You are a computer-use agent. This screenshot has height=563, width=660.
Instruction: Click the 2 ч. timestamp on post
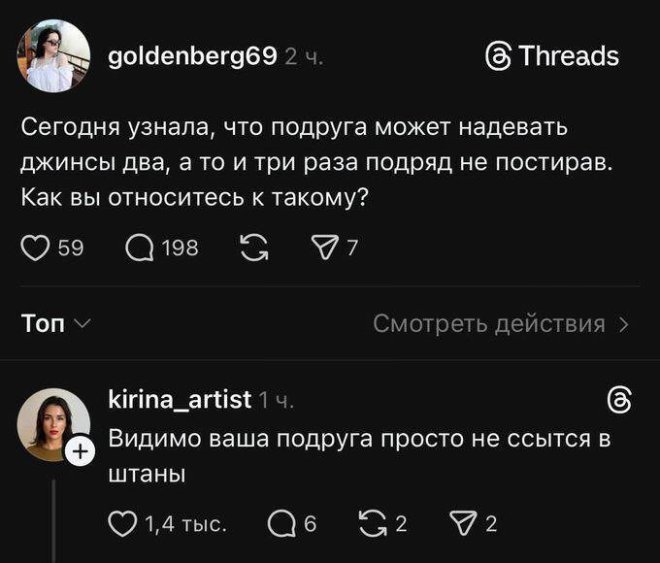click(x=303, y=57)
